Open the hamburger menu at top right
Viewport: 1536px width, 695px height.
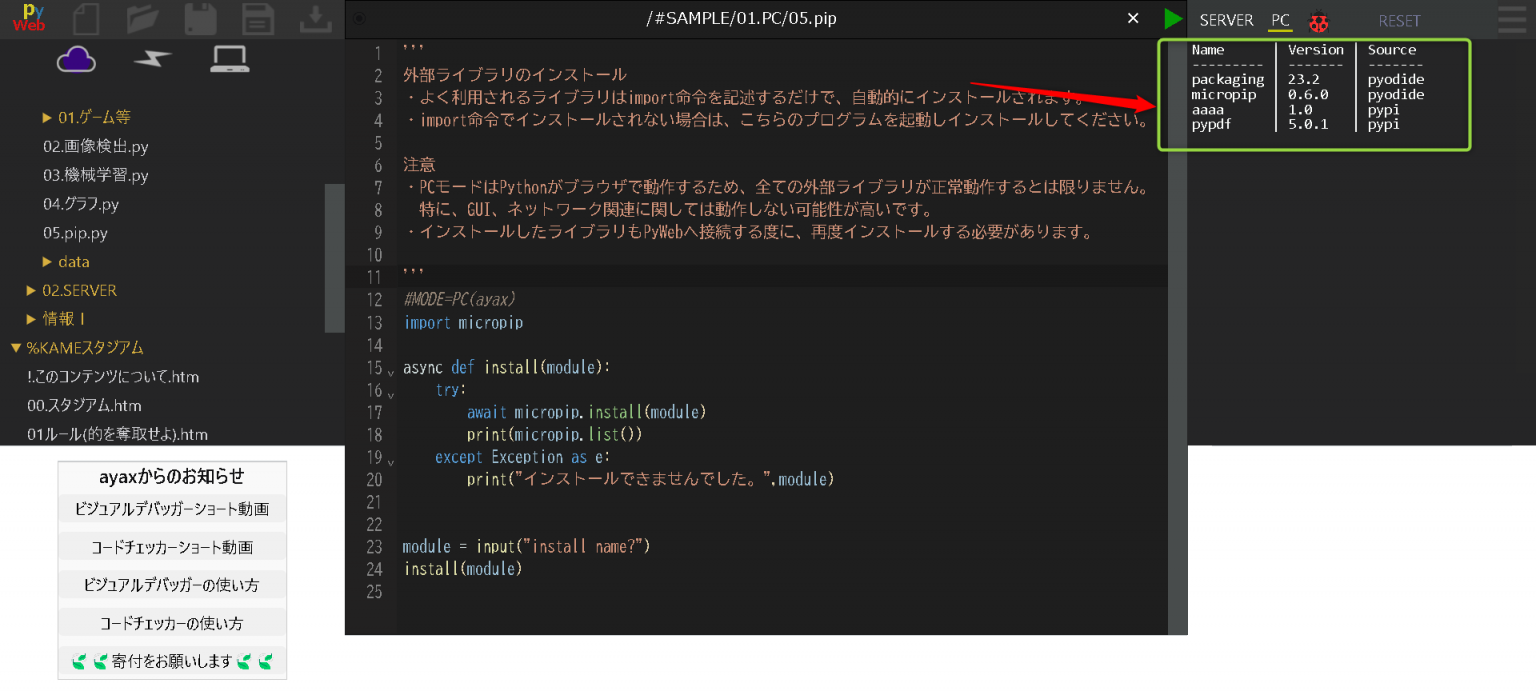(x=1510, y=19)
